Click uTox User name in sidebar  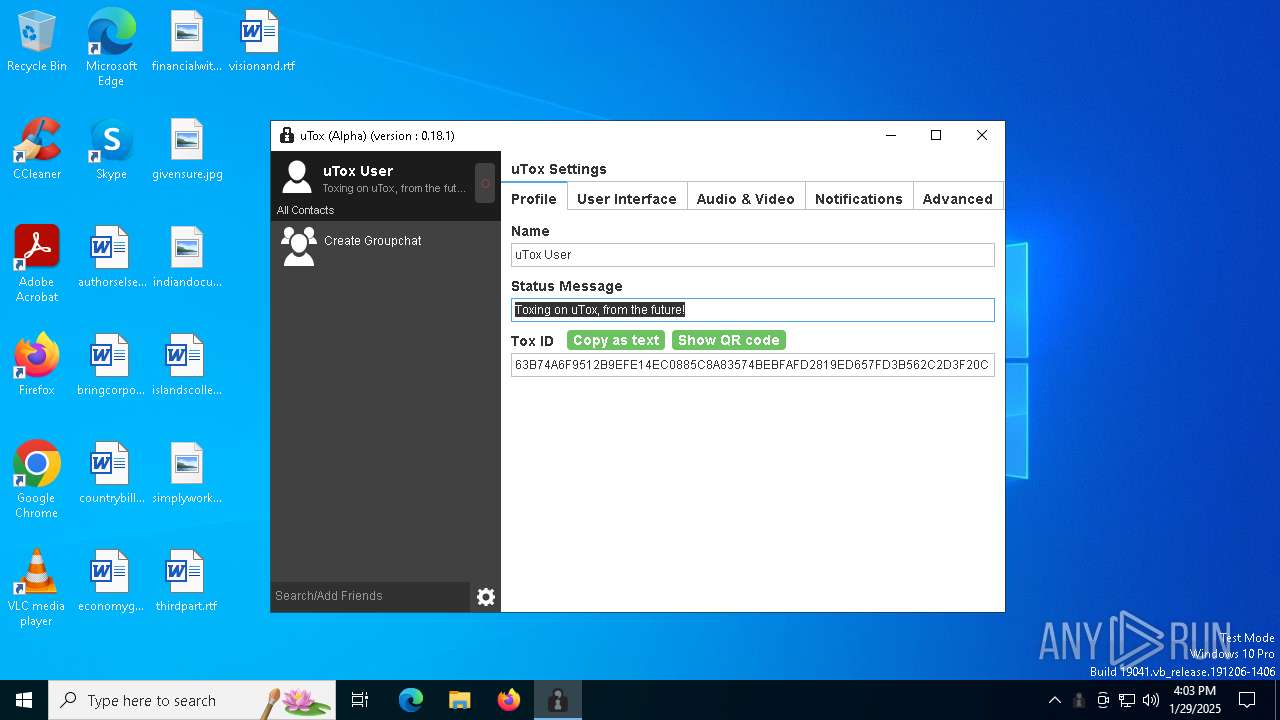[x=358, y=171]
